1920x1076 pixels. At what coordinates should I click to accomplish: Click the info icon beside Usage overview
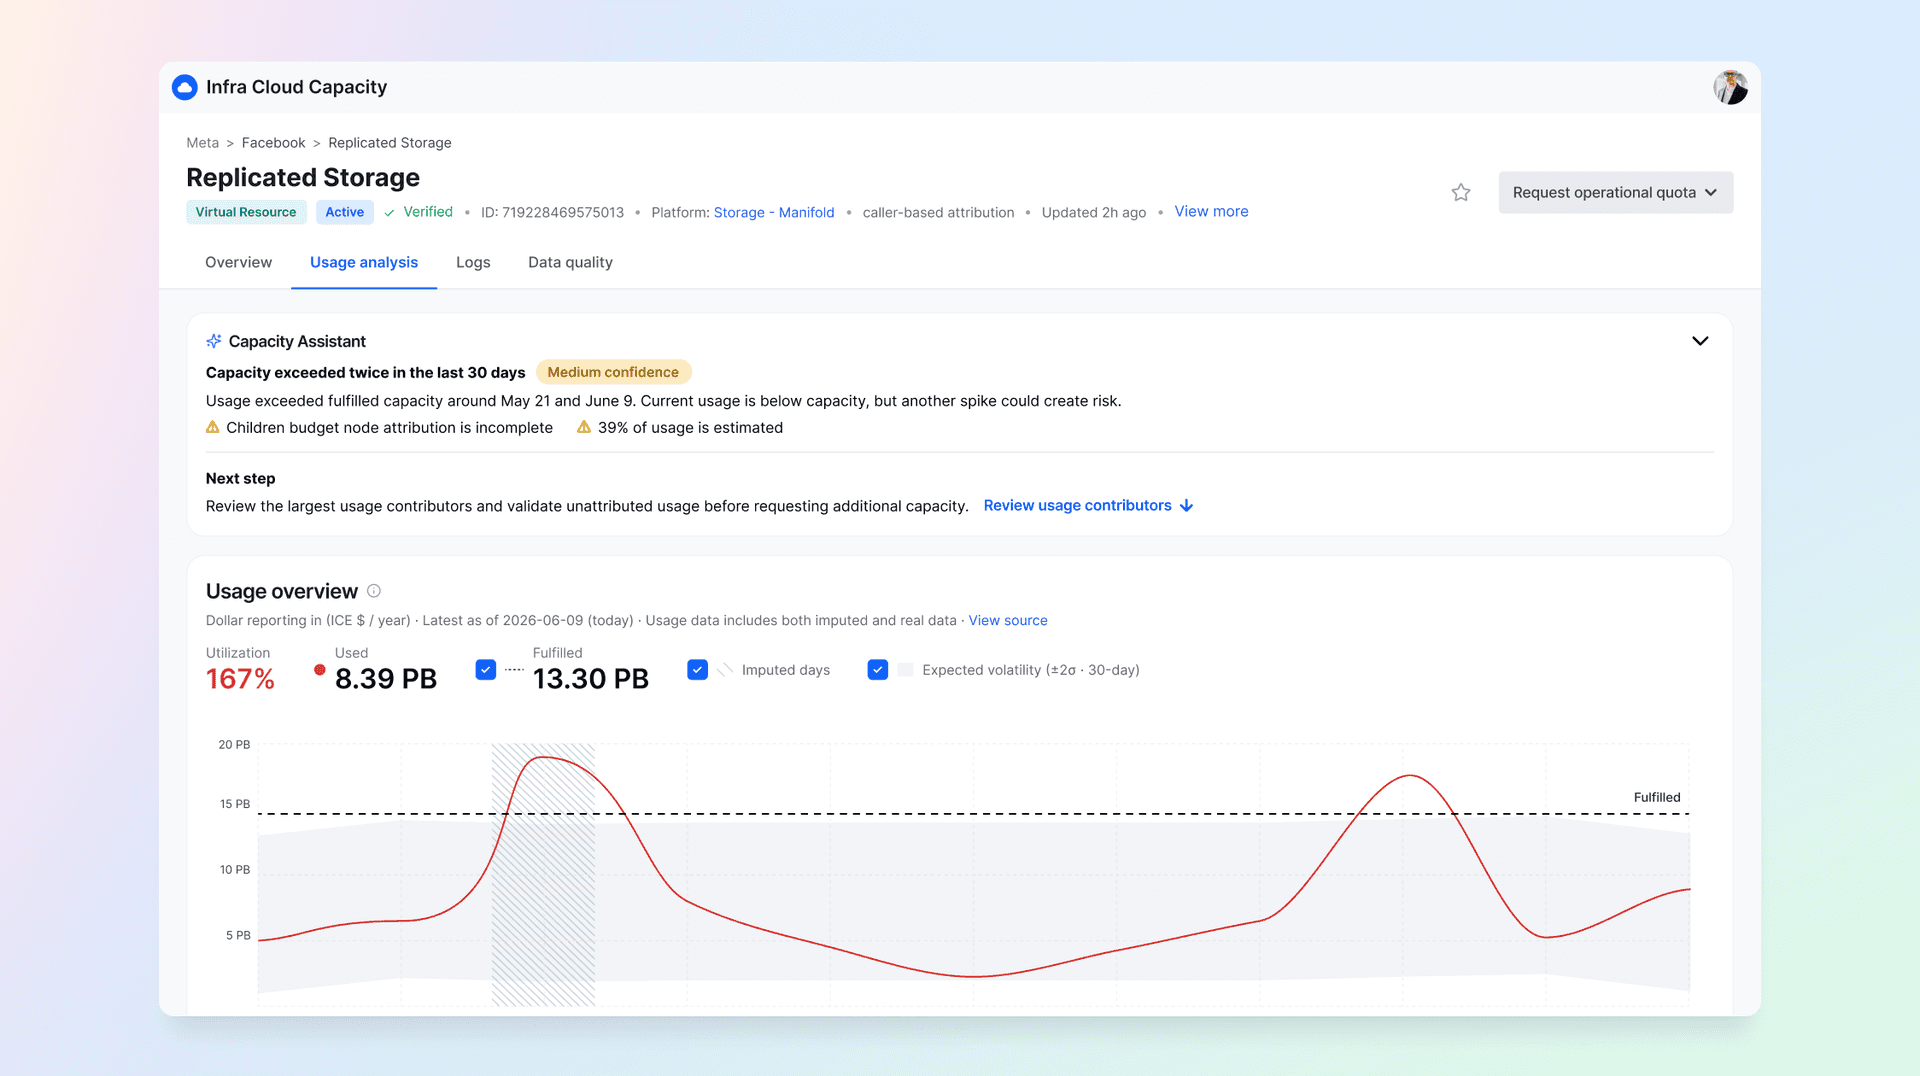click(374, 591)
